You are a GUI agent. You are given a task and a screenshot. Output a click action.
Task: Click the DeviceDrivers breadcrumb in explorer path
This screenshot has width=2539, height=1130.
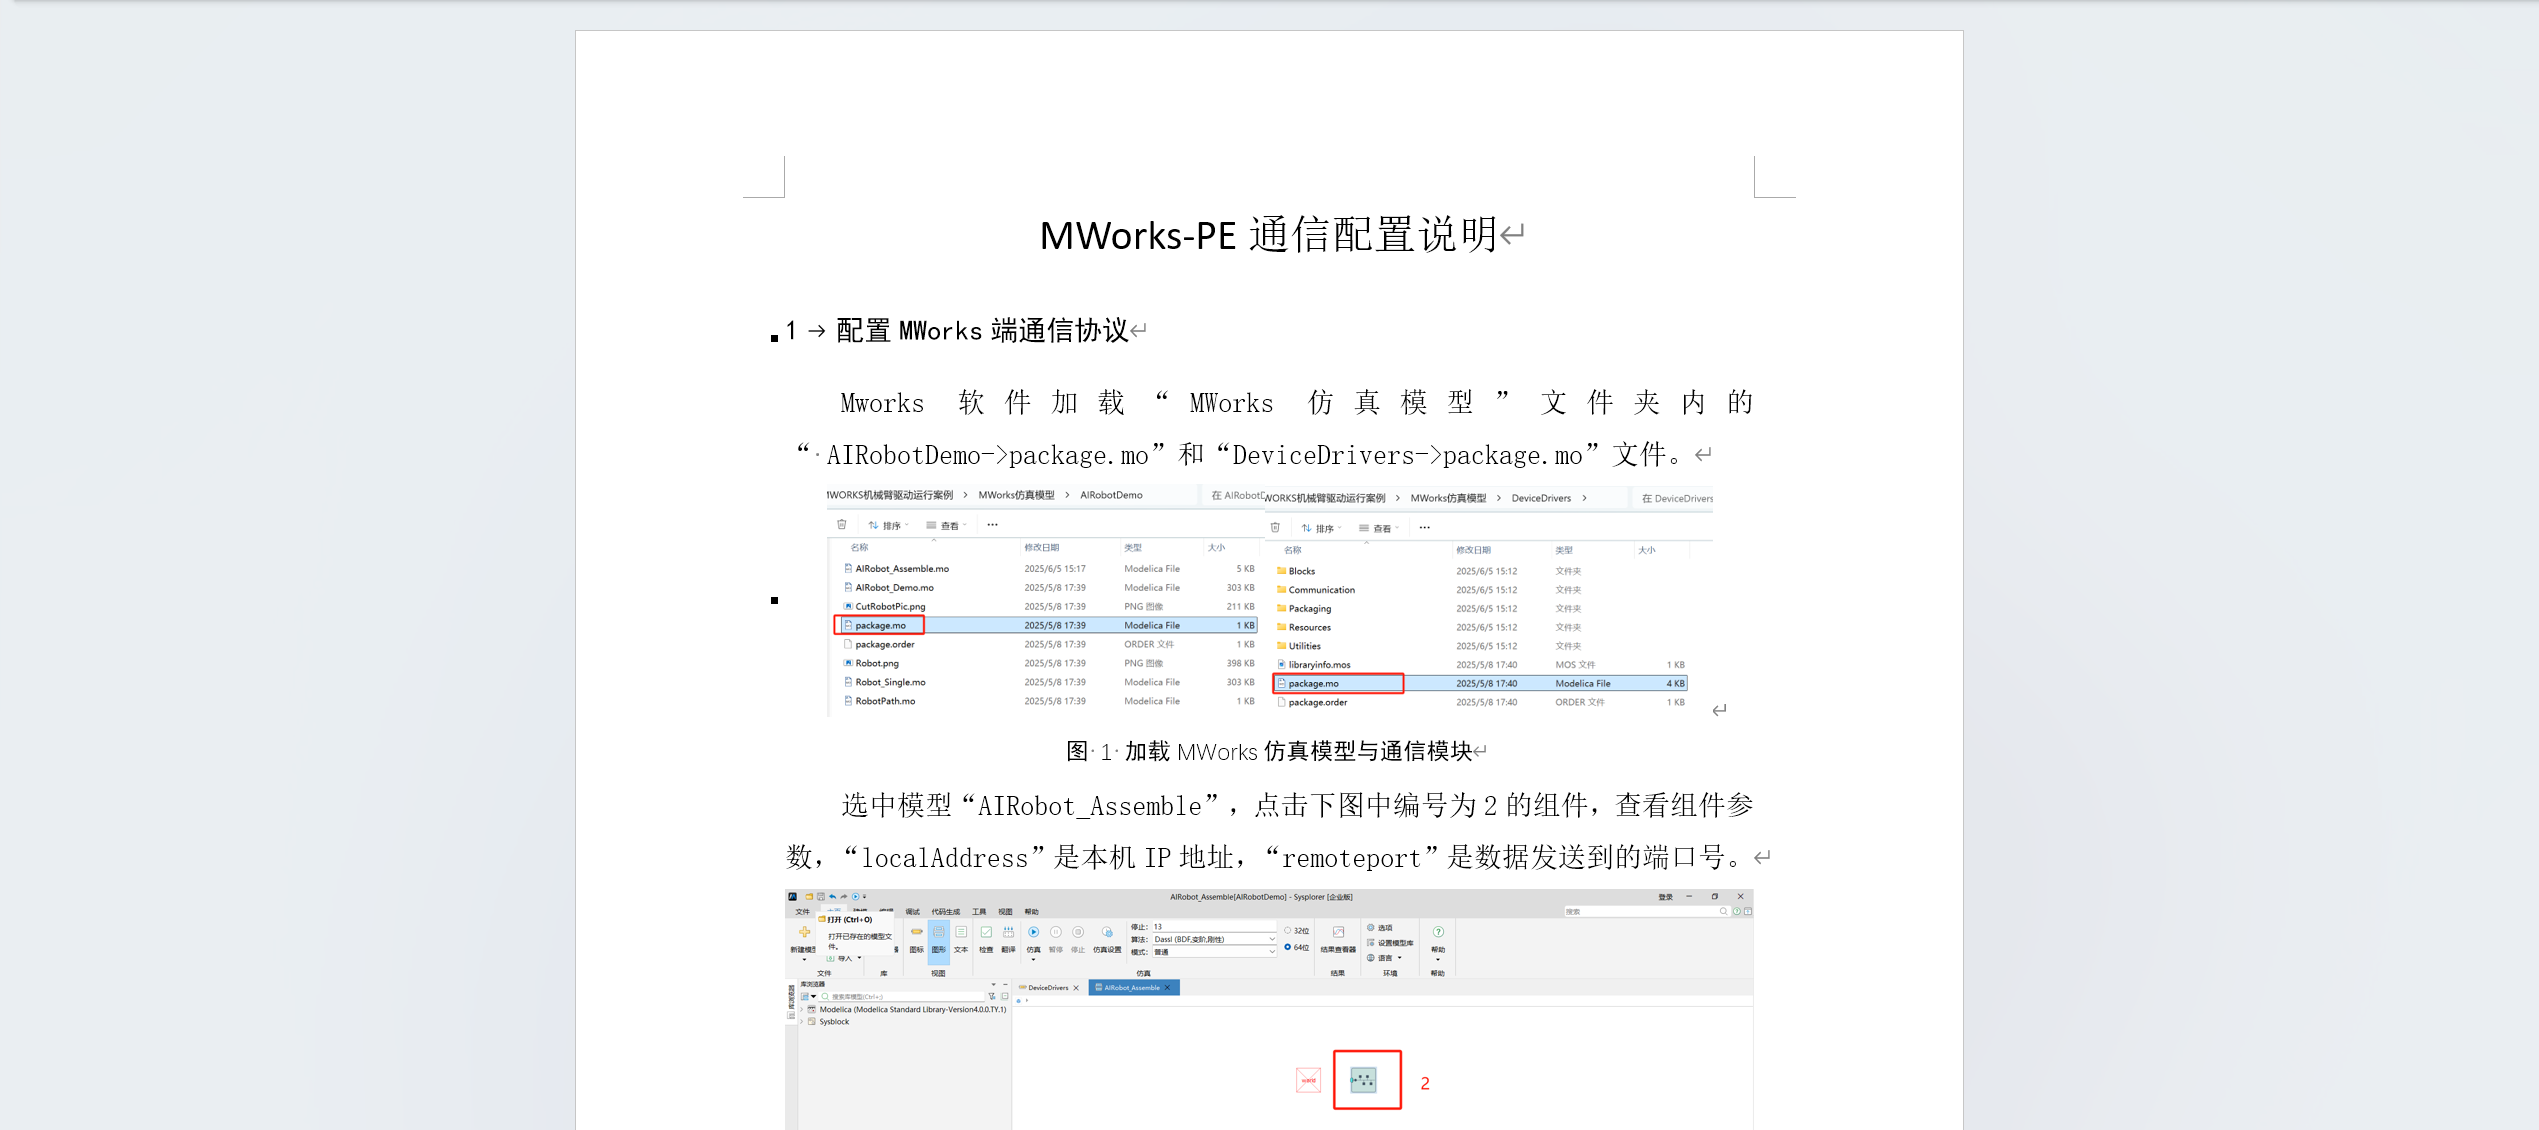click(x=1541, y=498)
